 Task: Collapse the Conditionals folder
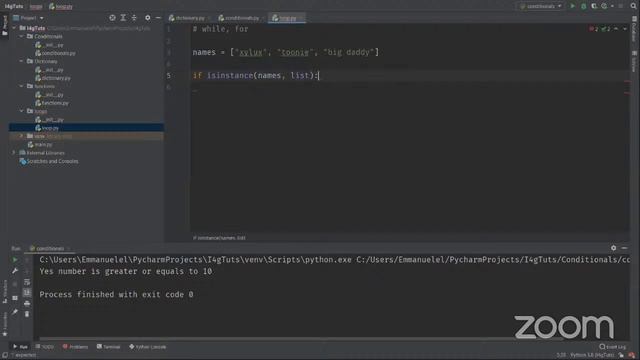21,36
